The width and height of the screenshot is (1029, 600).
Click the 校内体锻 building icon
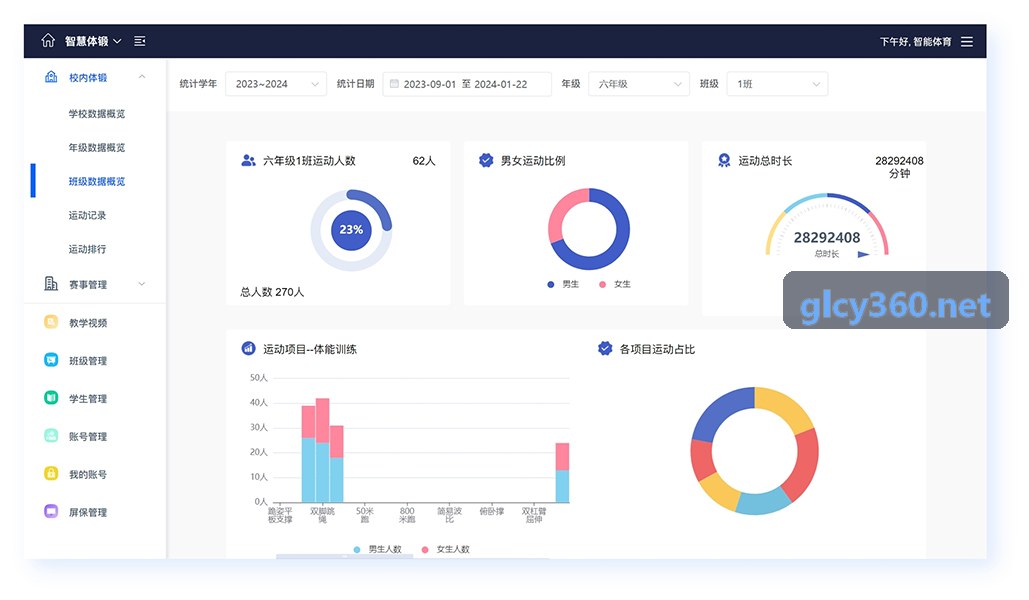click(51, 77)
